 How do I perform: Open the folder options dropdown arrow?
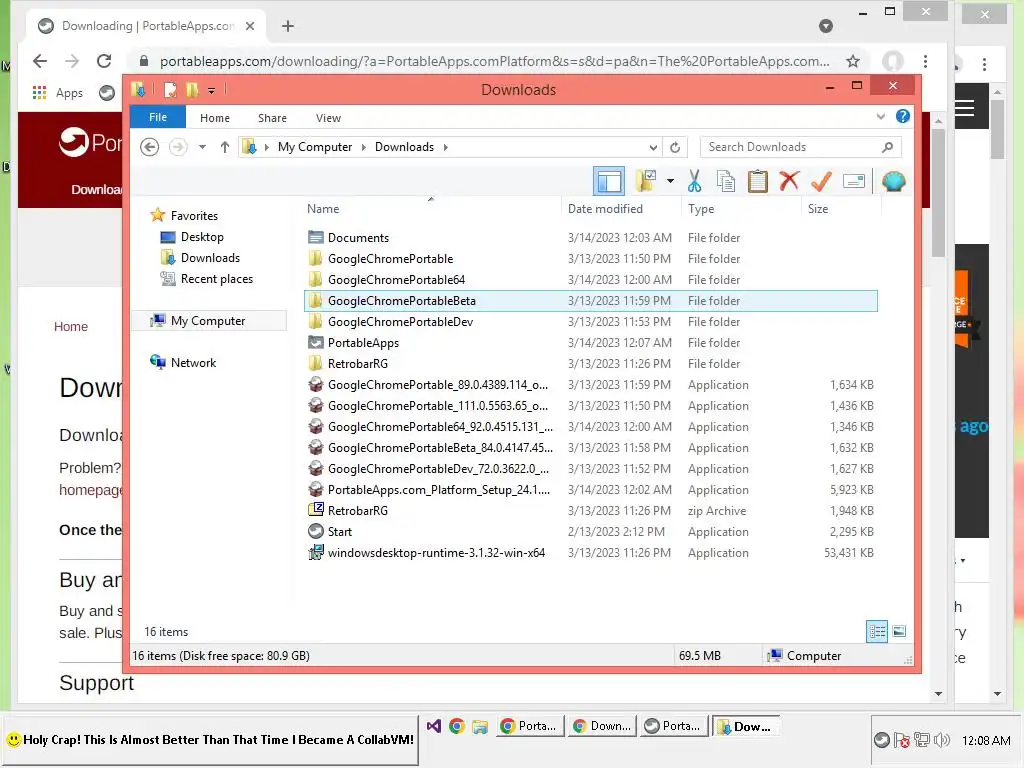[x=670, y=181]
